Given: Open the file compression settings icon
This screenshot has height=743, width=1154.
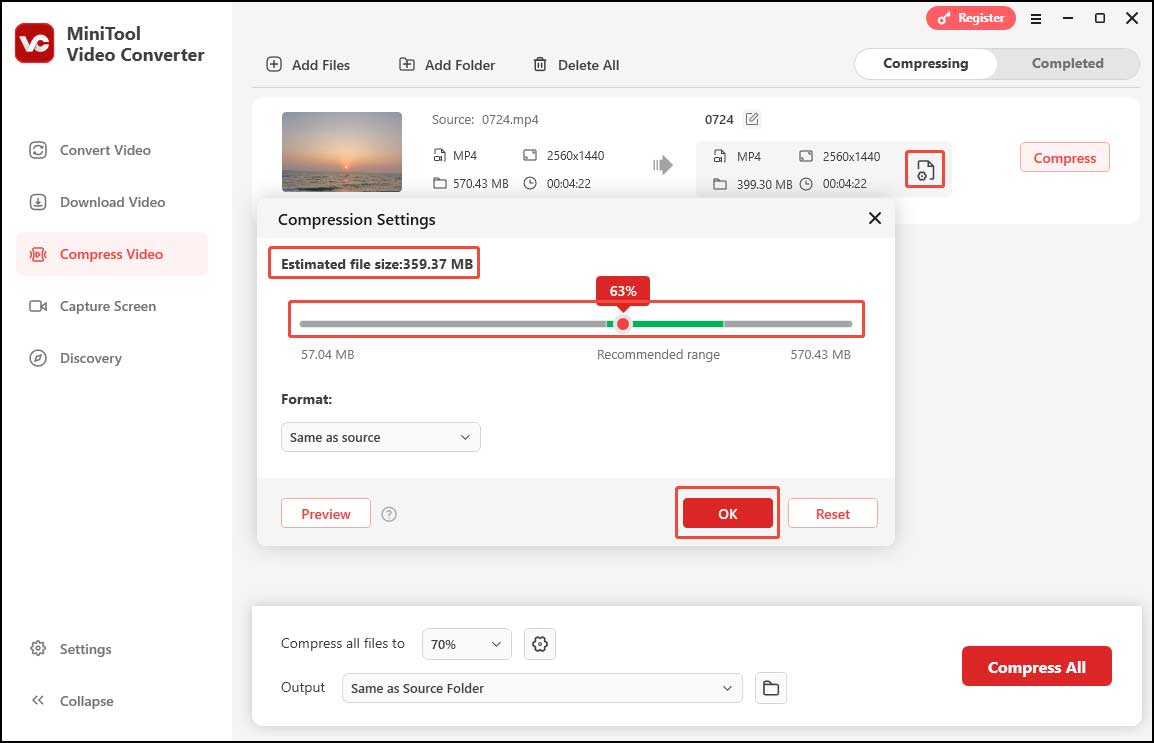Looking at the screenshot, I should (924, 170).
